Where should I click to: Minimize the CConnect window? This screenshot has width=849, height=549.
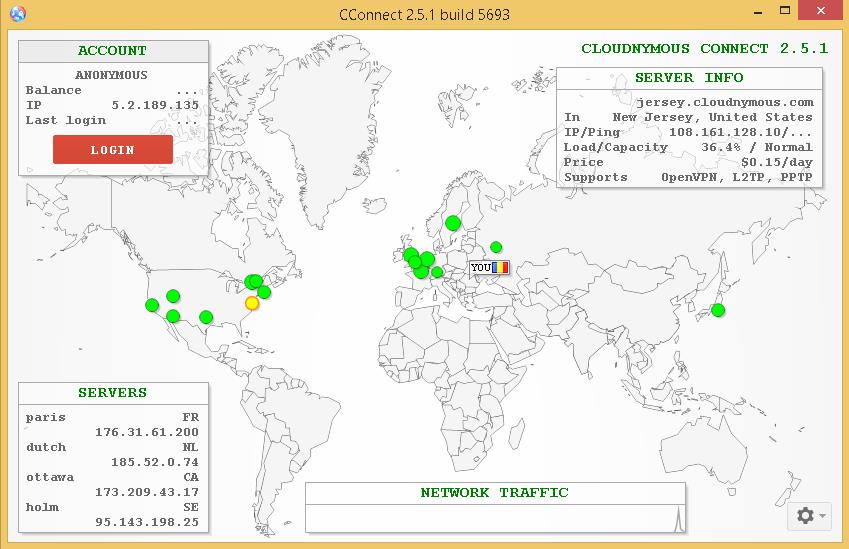pos(758,11)
